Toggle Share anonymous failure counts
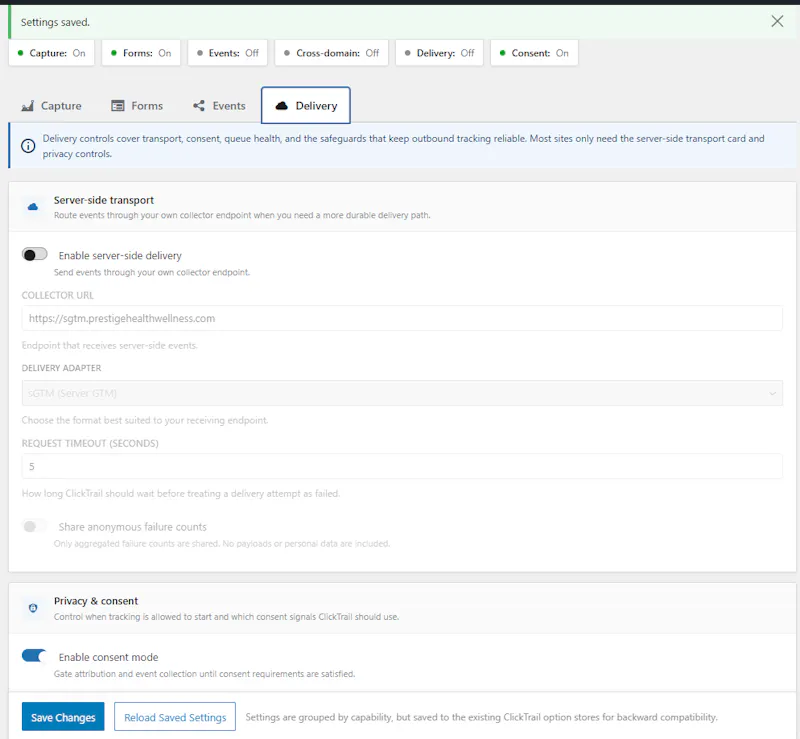The image size is (800, 739). (x=35, y=526)
